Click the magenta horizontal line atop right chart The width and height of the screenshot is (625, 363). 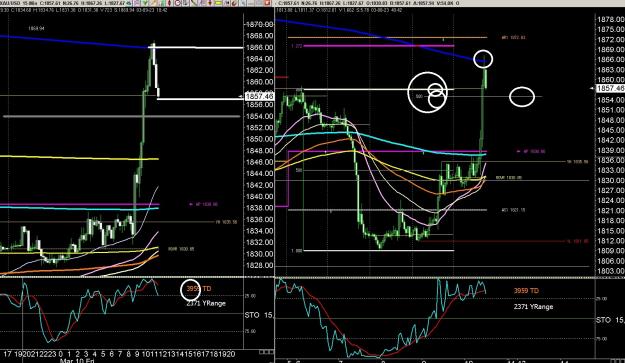(x=379, y=46)
